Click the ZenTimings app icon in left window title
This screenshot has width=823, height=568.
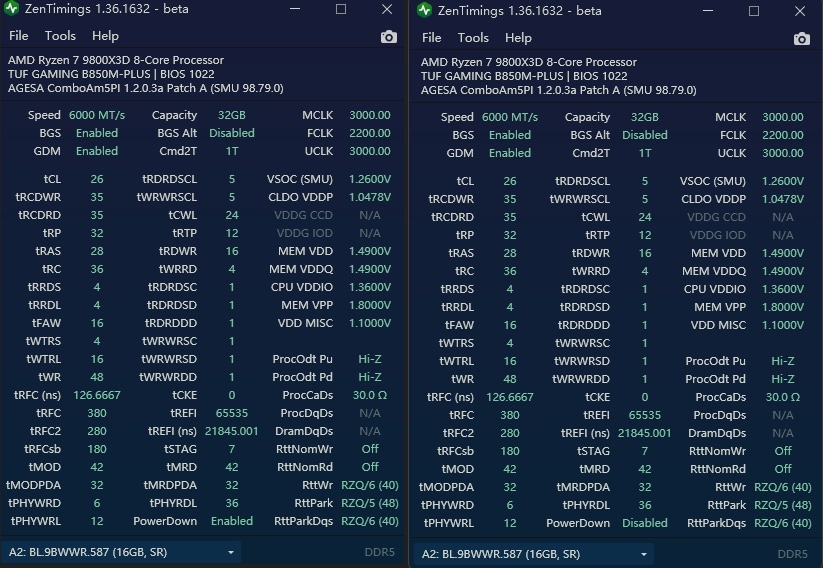(12, 8)
